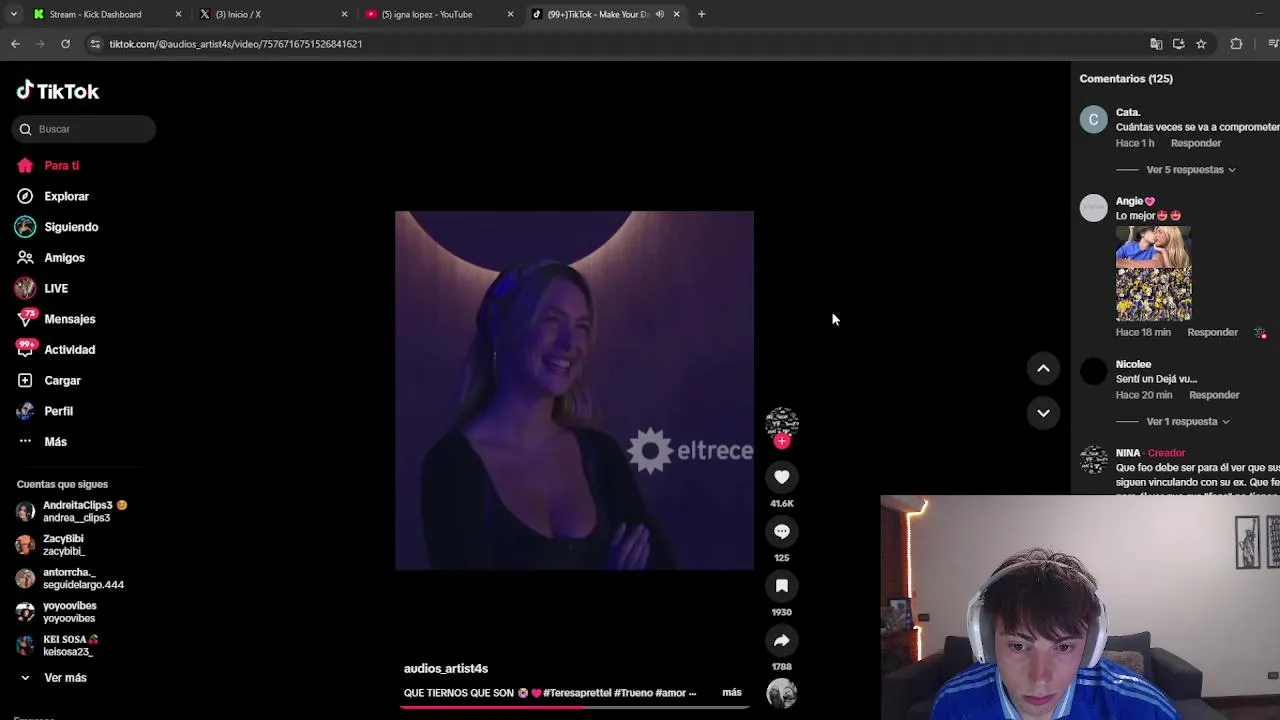1280x720 pixels.
Task: Open Angie's comment image attachment
Action: (x=1153, y=273)
